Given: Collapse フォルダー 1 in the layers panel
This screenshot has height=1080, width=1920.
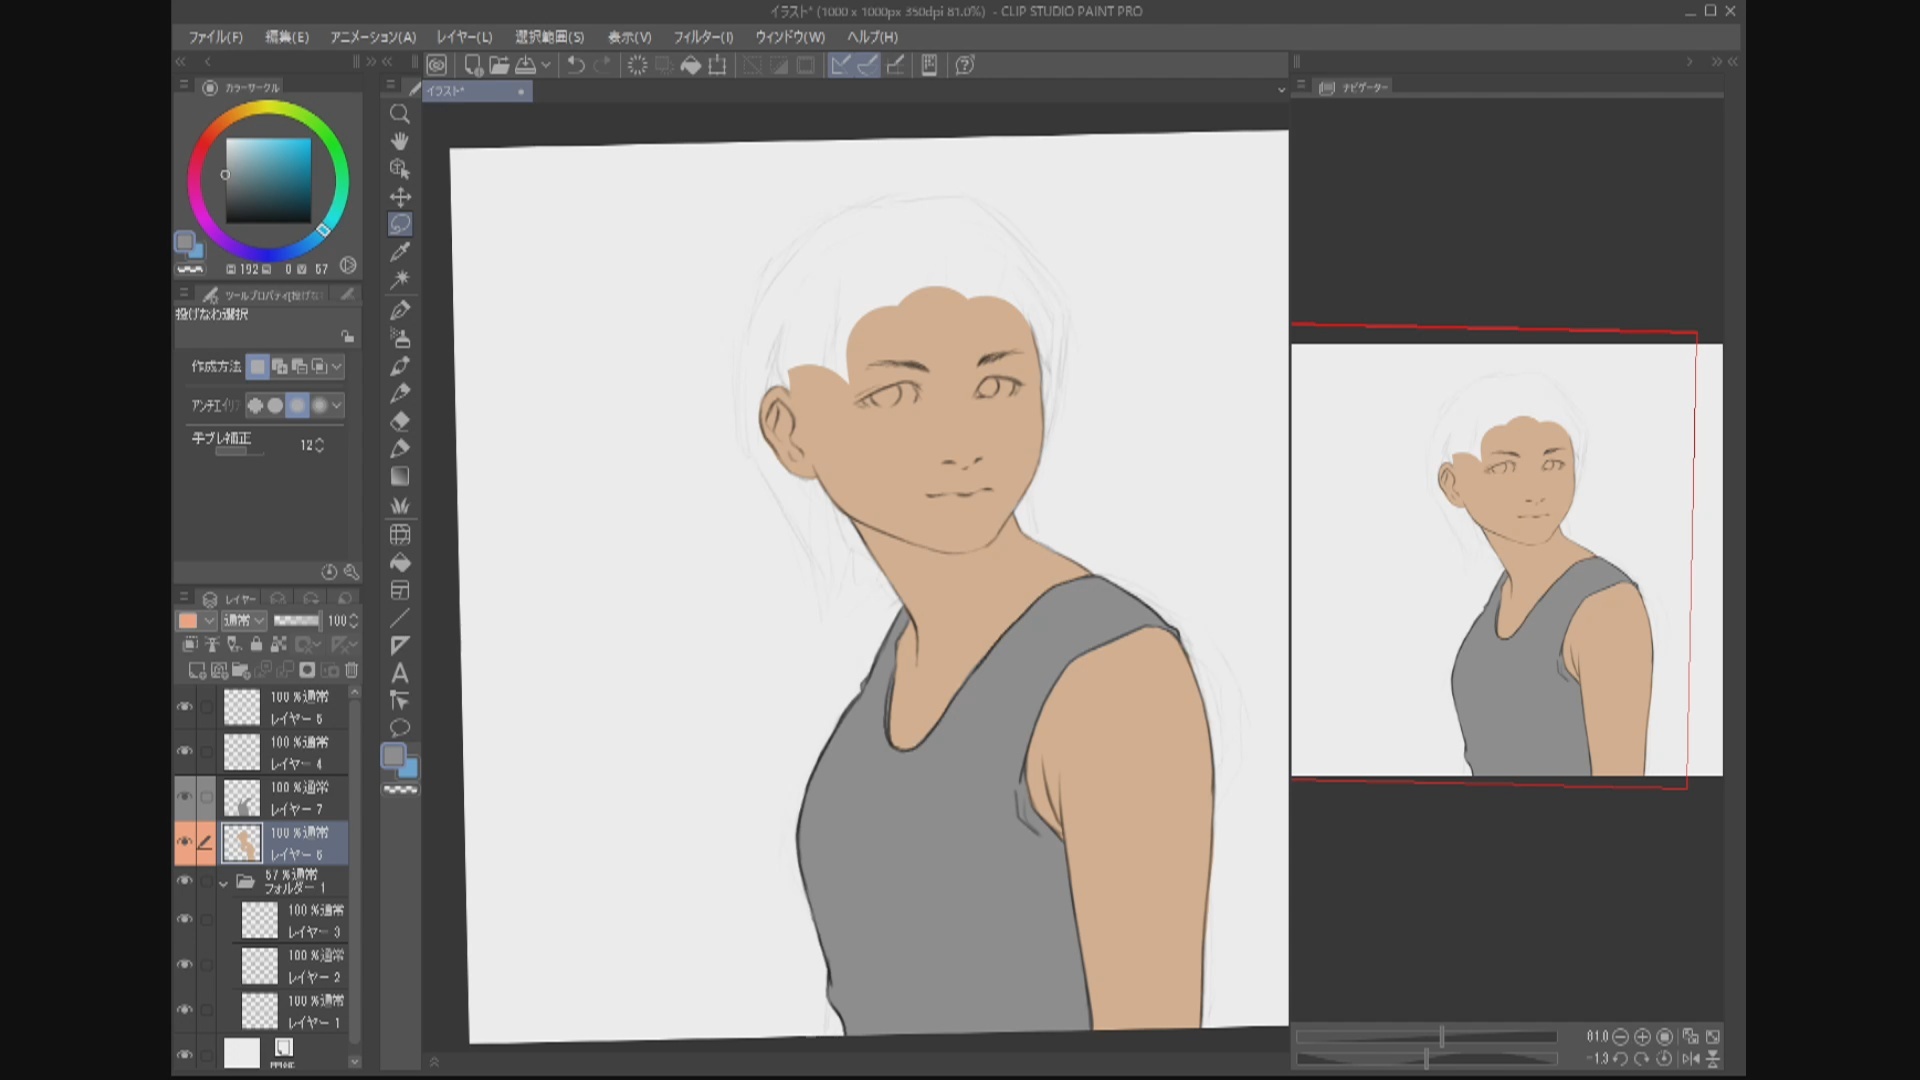Looking at the screenshot, I should click(223, 884).
